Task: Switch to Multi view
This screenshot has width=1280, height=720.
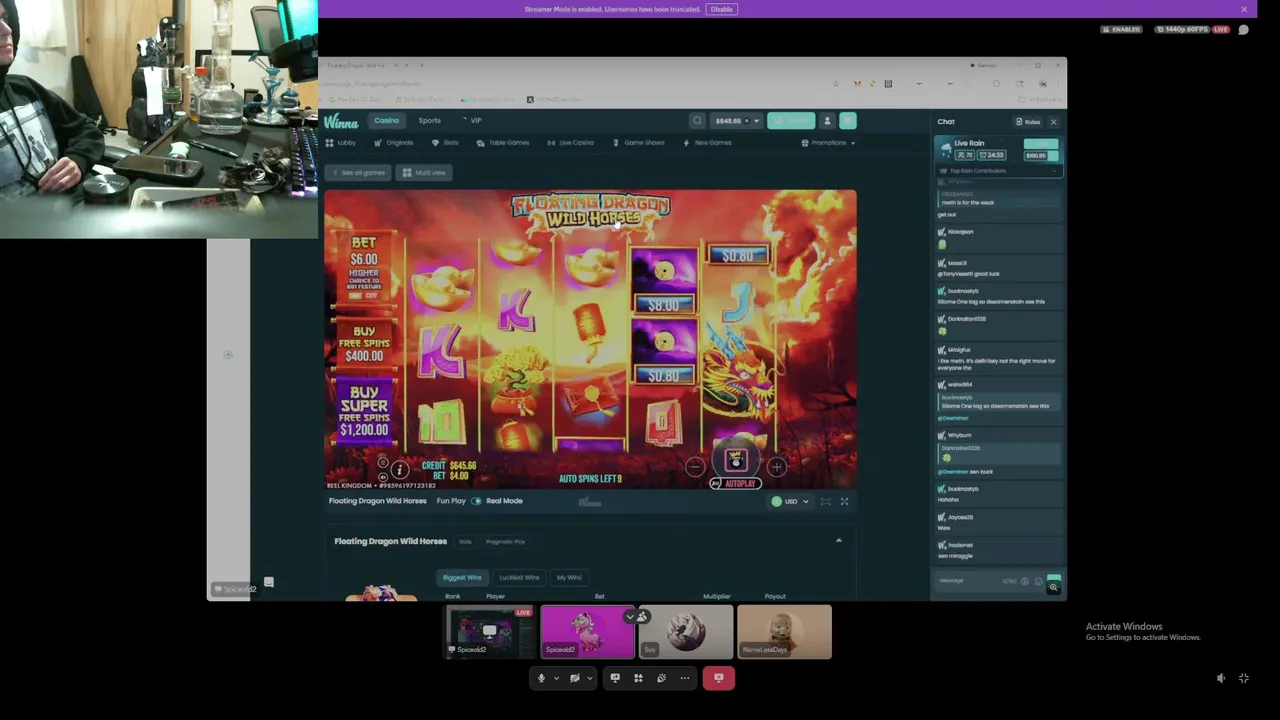Action: 424,173
